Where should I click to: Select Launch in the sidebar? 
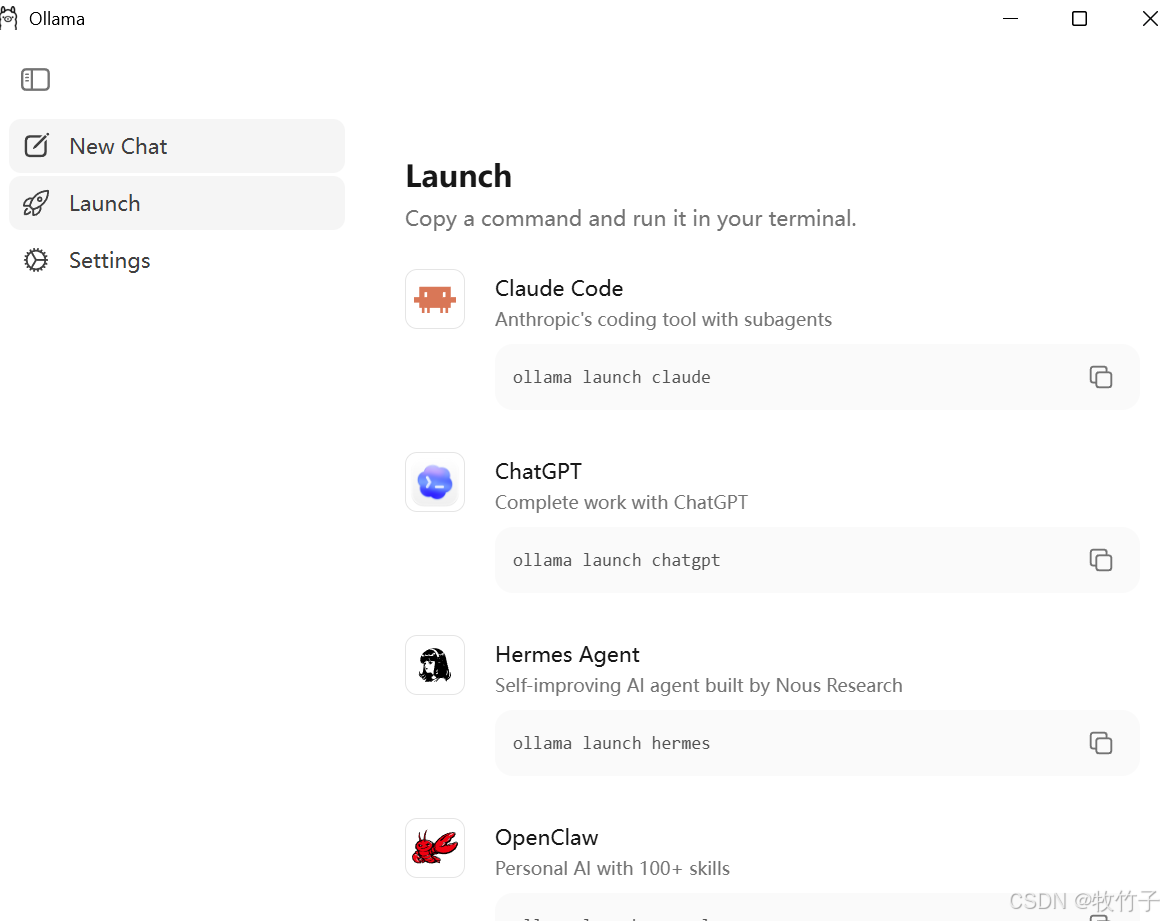point(177,203)
